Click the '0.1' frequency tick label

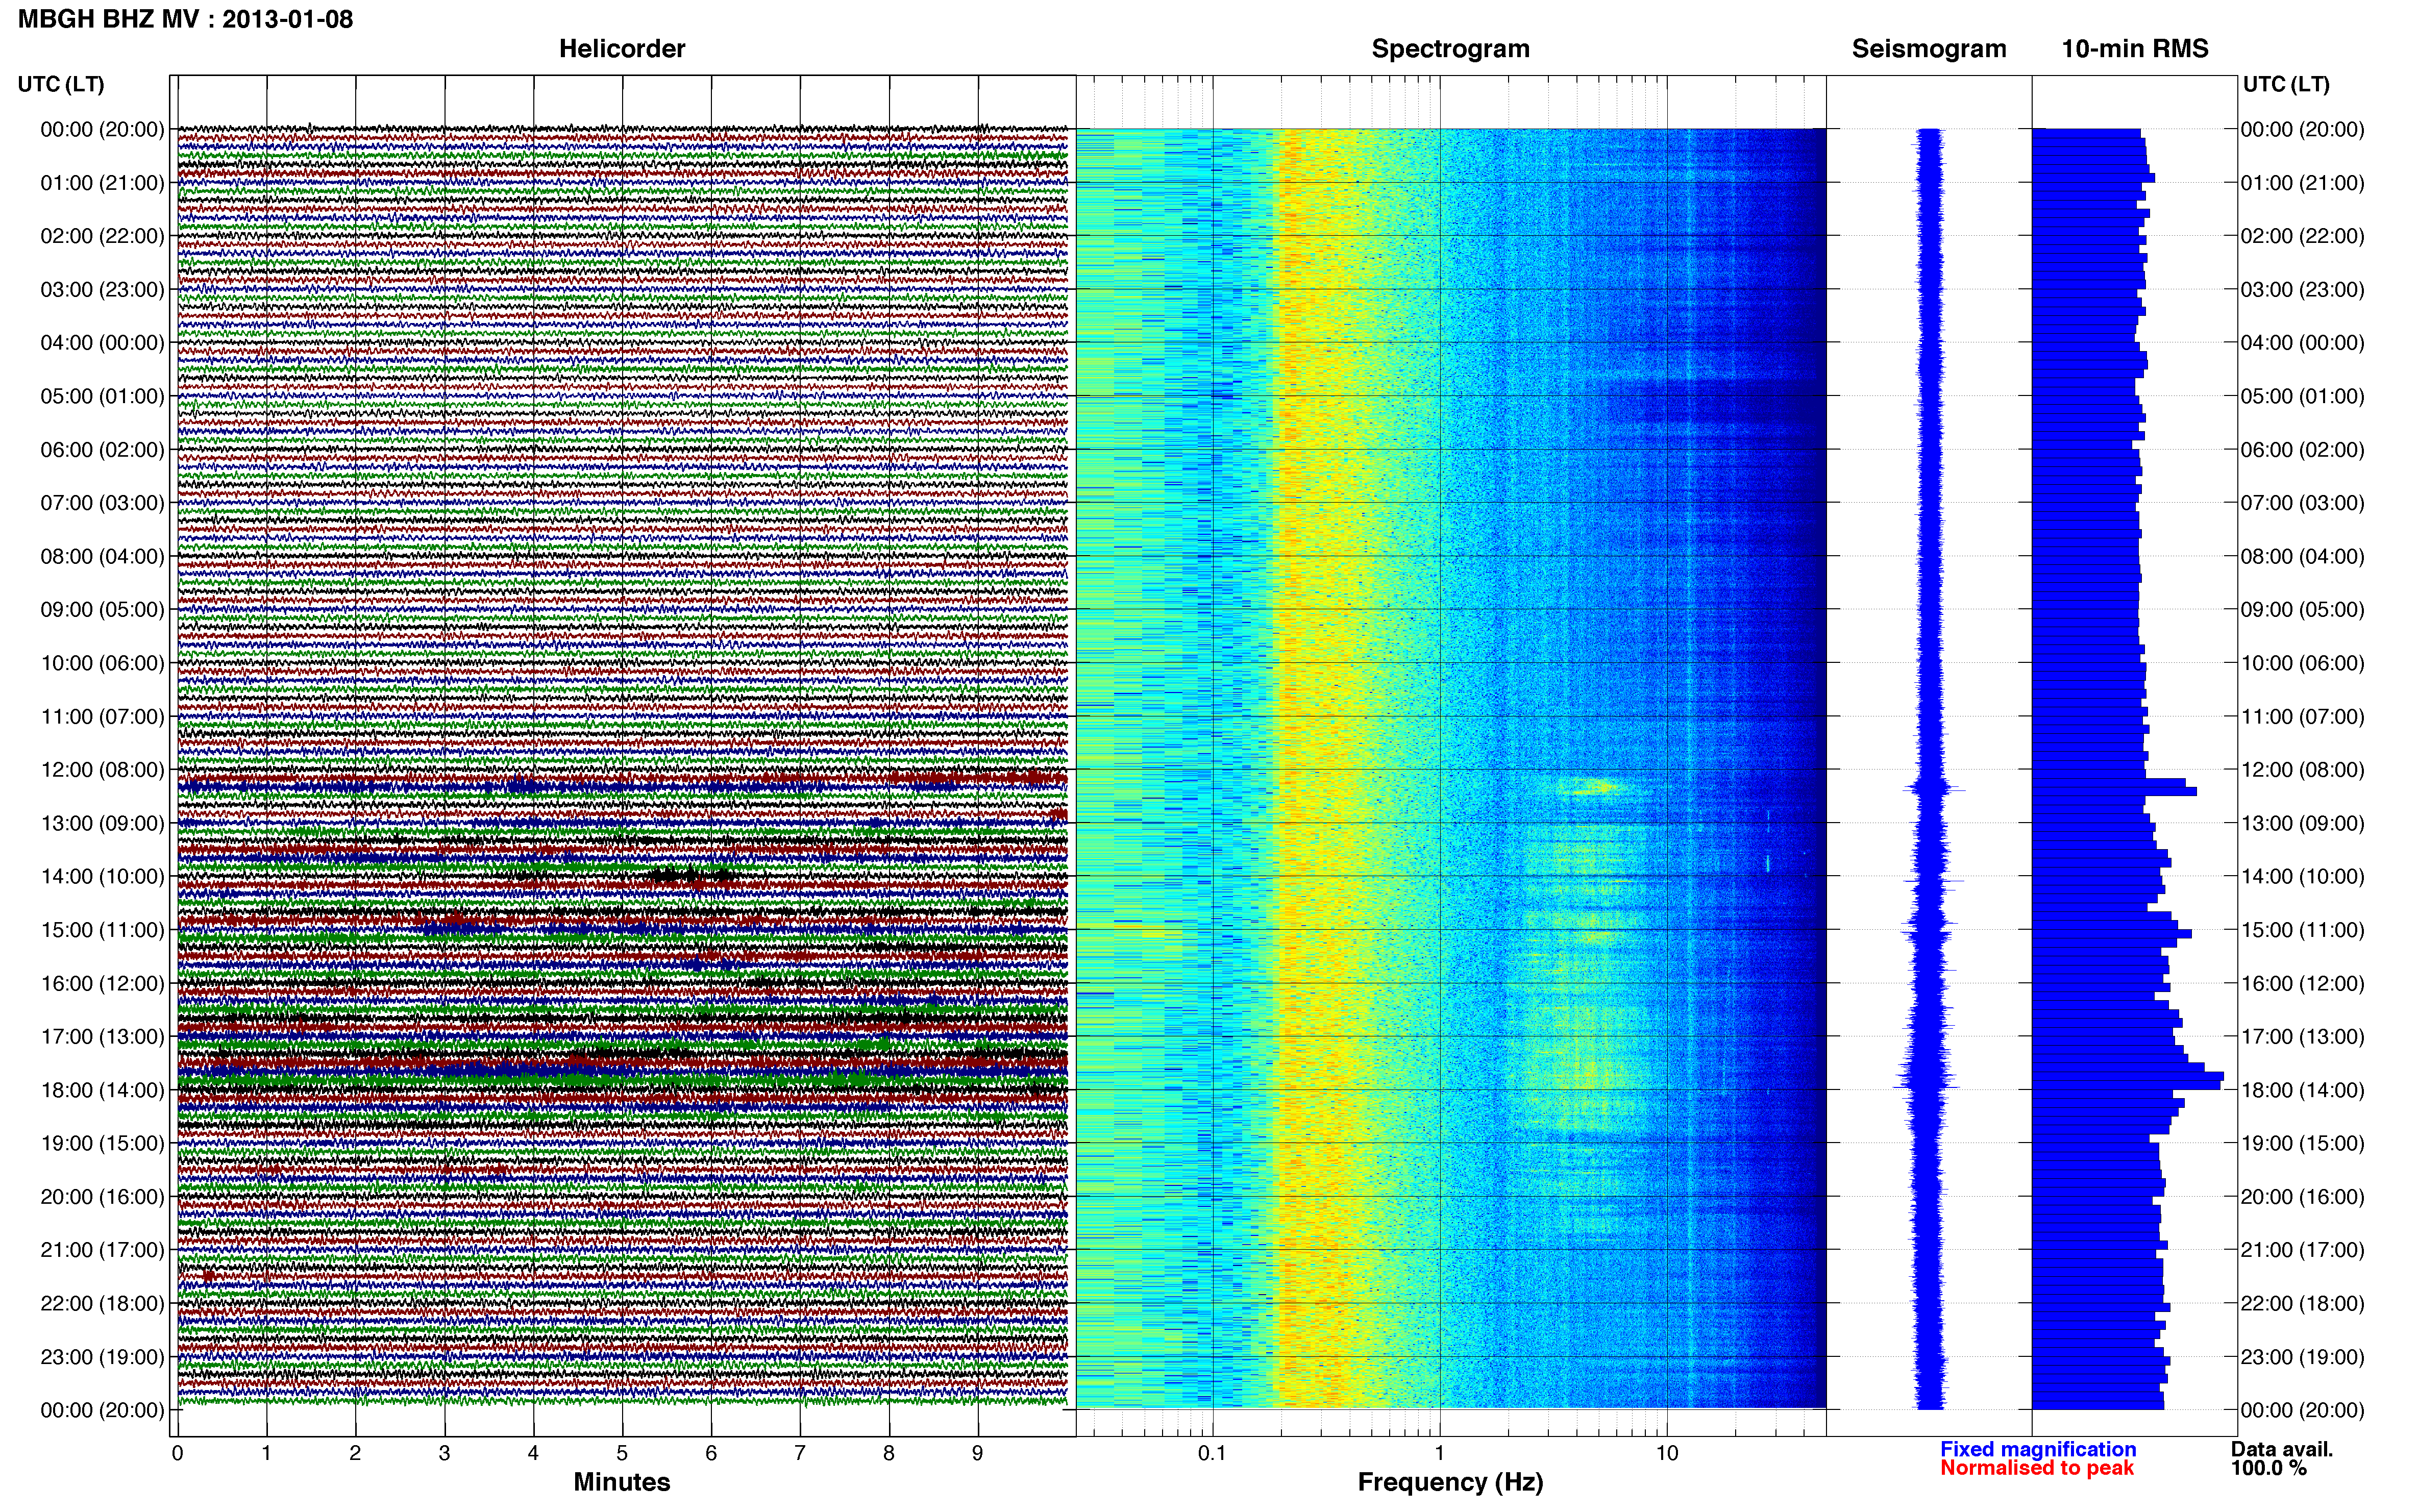click(1212, 1453)
